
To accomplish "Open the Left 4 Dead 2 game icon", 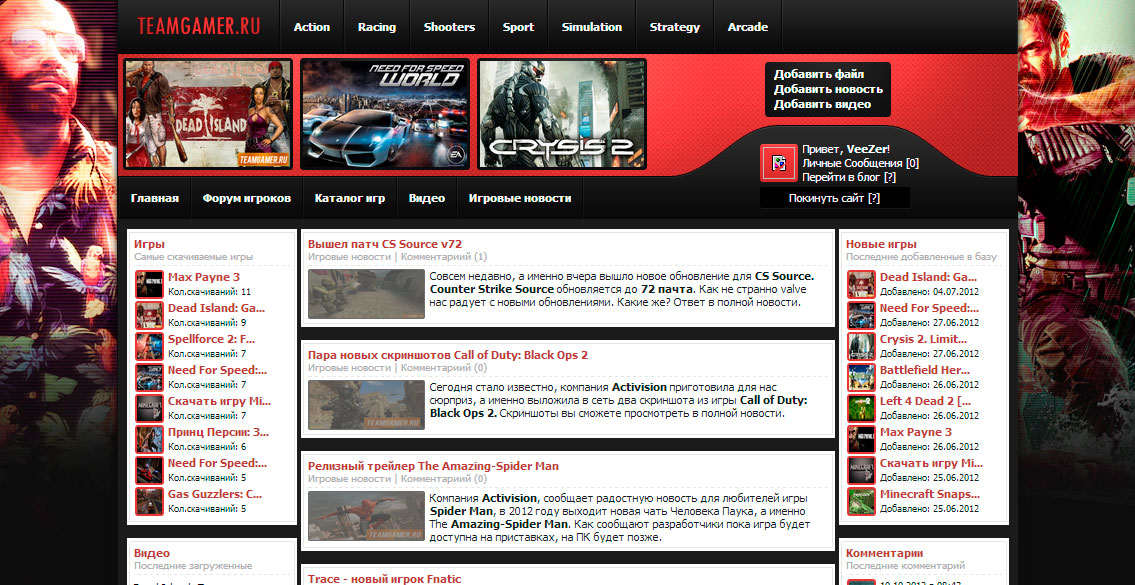I will click(861, 408).
